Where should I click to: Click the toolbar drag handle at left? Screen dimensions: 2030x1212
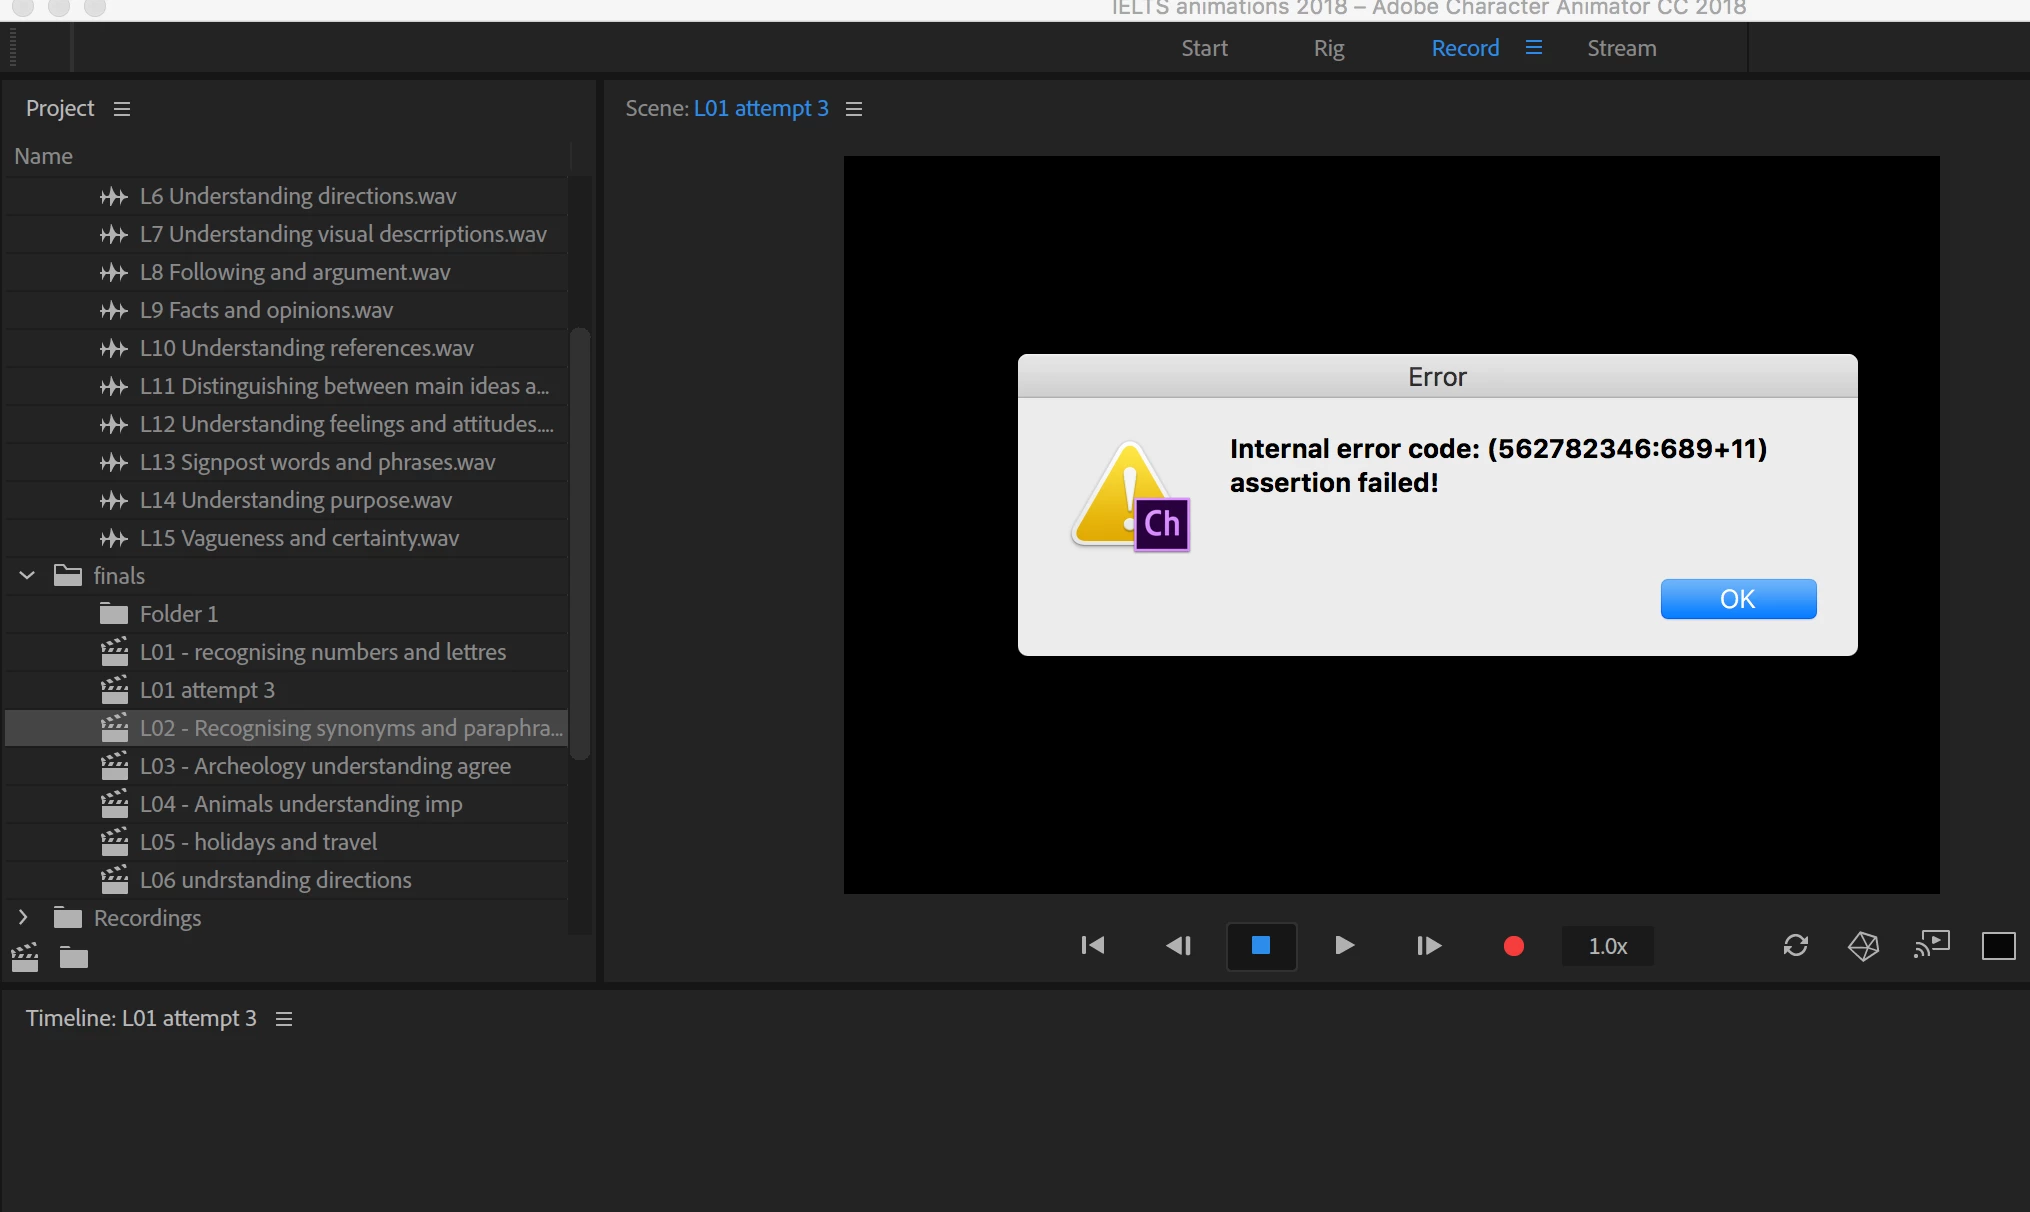13,47
